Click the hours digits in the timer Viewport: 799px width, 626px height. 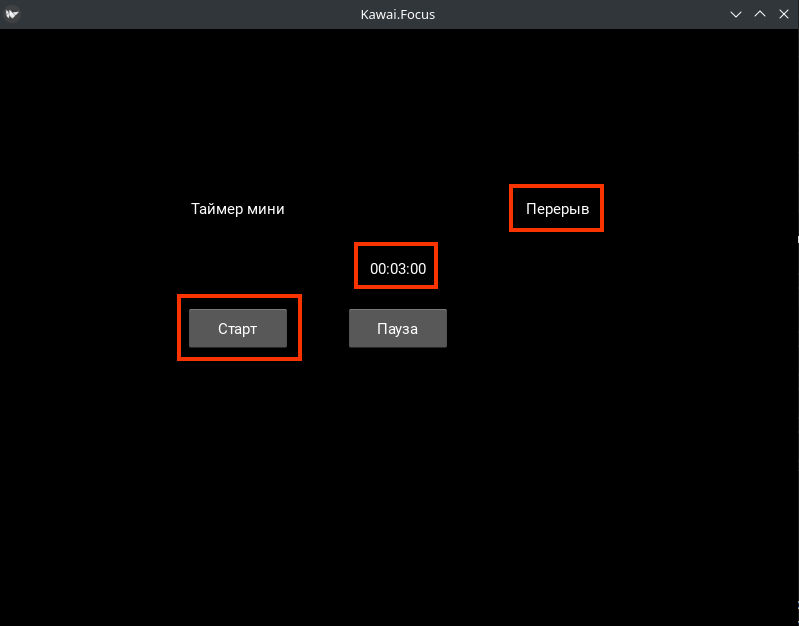pos(378,268)
